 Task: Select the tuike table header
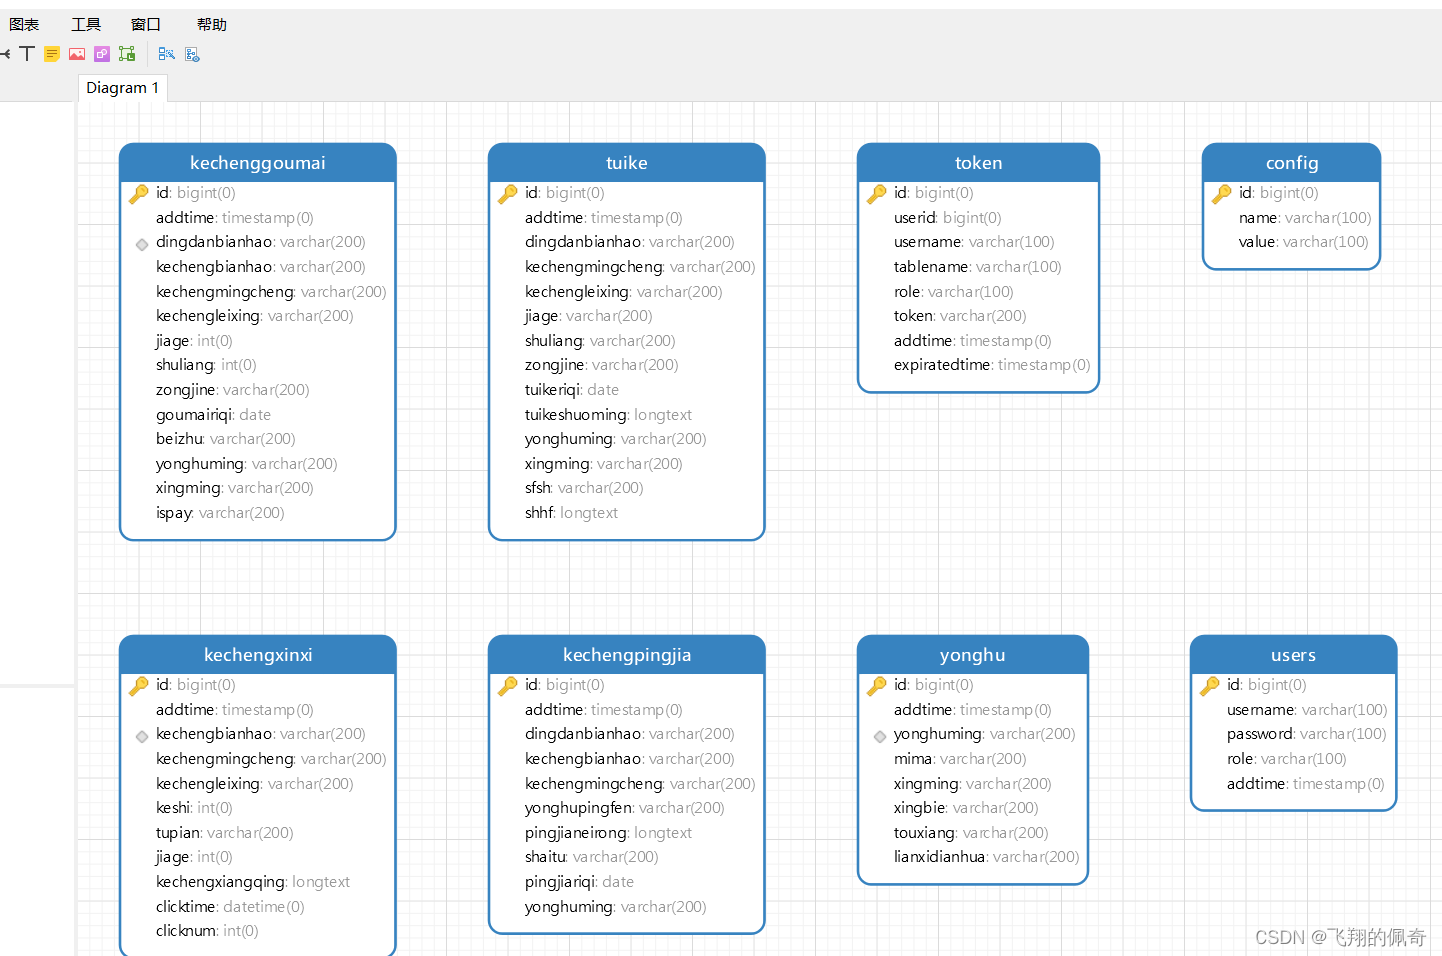(627, 163)
